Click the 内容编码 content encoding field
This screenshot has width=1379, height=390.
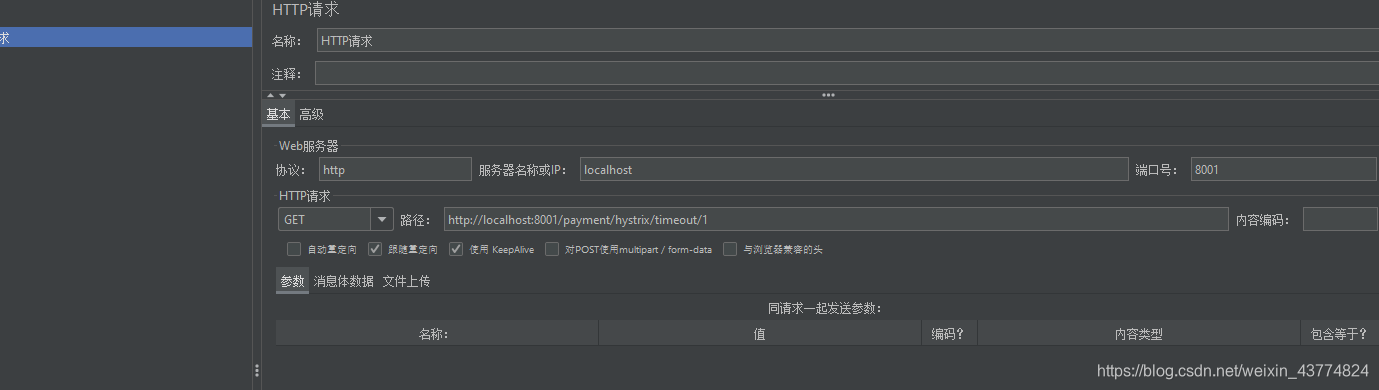(x=1340, y=219)
